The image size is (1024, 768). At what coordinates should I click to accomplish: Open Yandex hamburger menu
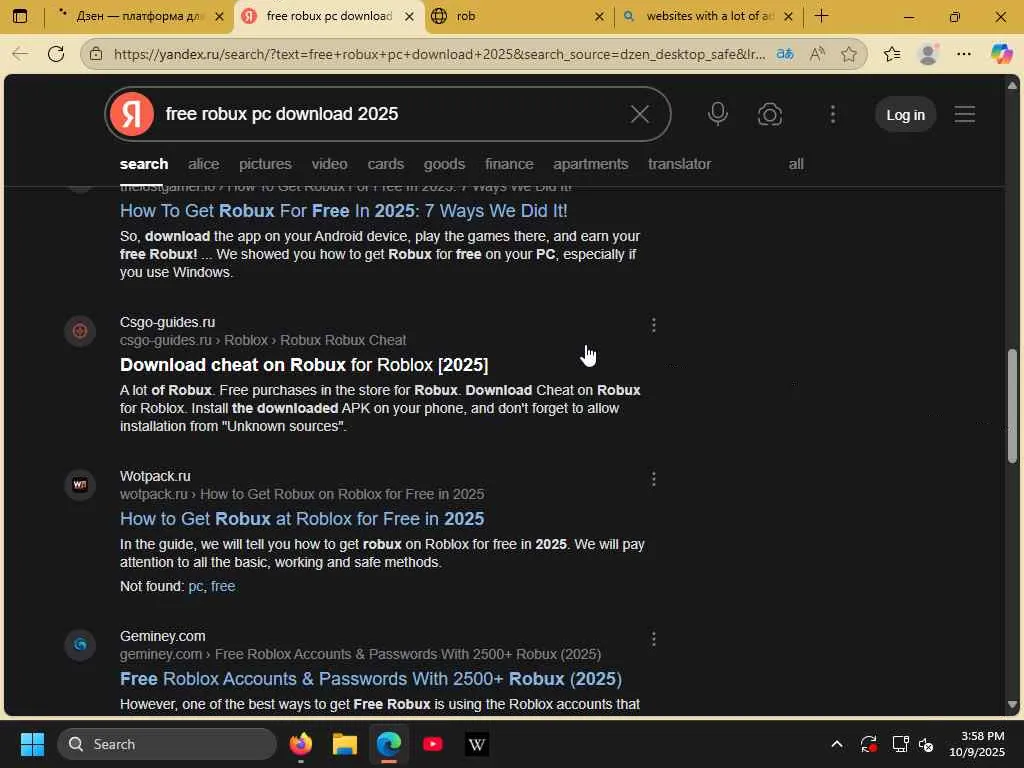[965, 115]
